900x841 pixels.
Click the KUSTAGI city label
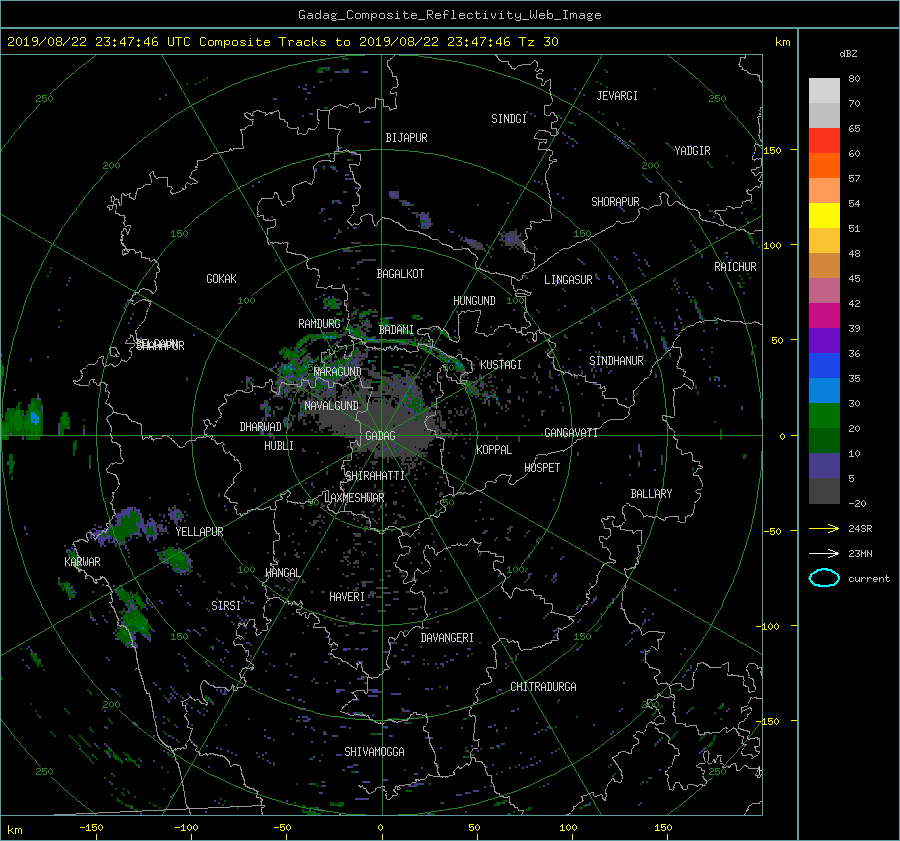pos(501,365)
